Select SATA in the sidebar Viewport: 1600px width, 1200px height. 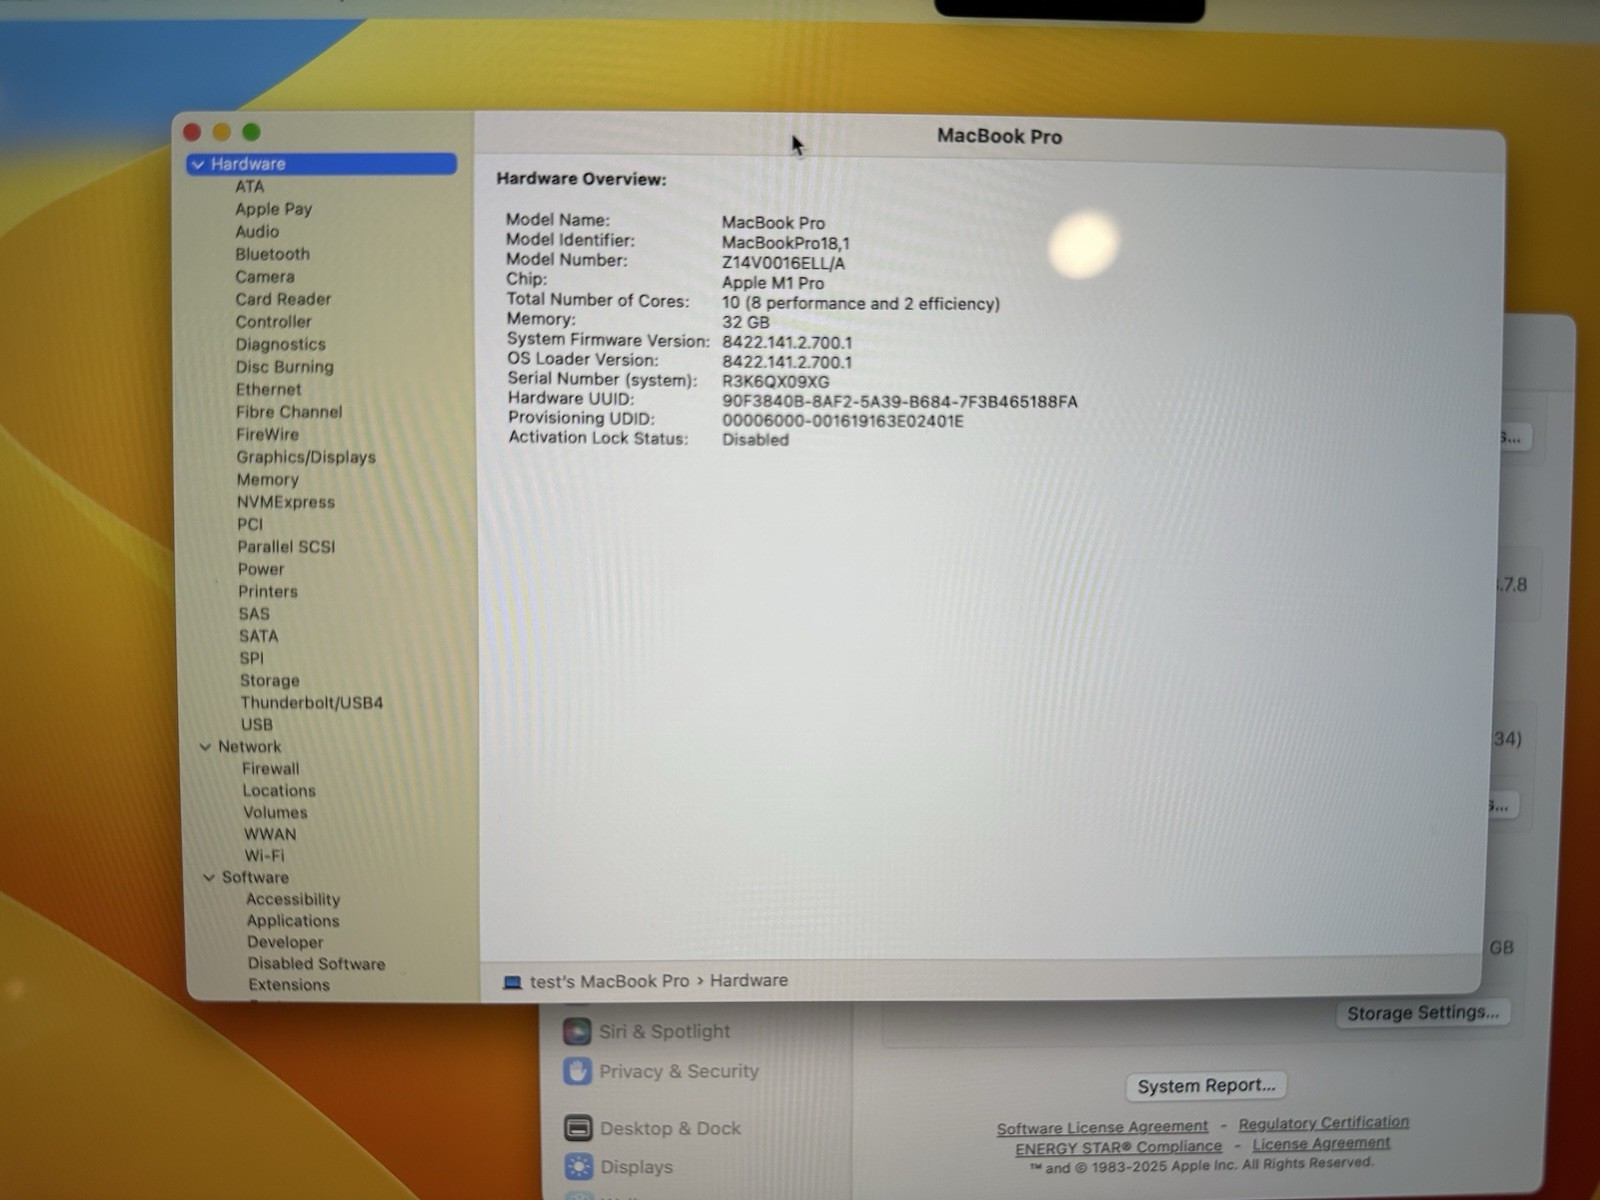click(x=258, y=636)
